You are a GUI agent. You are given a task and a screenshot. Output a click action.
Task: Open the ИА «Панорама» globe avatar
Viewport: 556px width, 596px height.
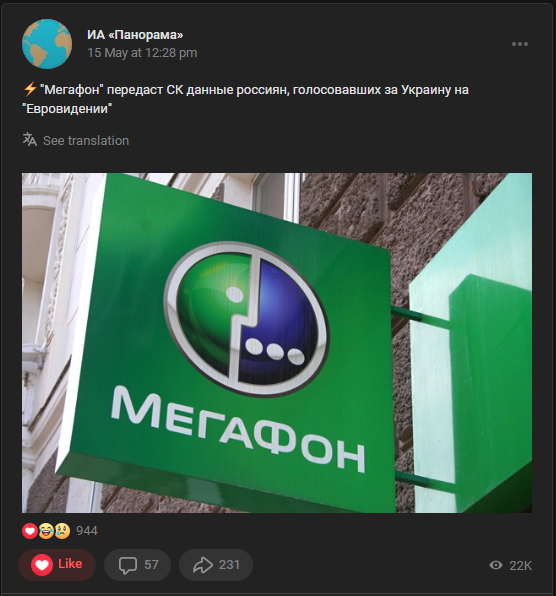point(47,44)
